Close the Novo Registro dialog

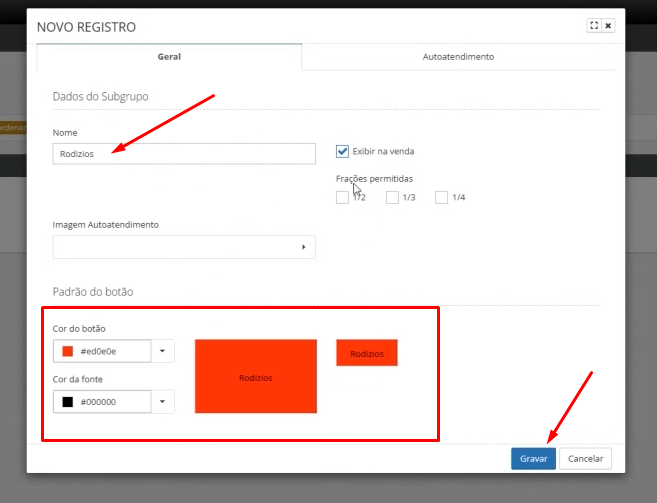coord(608,26)
